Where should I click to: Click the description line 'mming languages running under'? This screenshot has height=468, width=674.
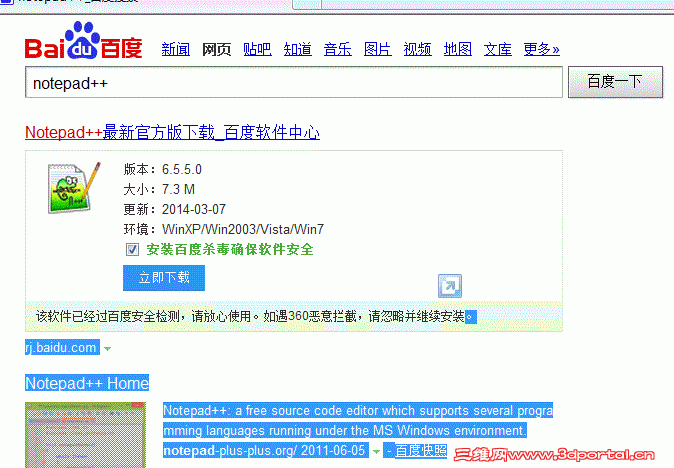click(345, 430)
